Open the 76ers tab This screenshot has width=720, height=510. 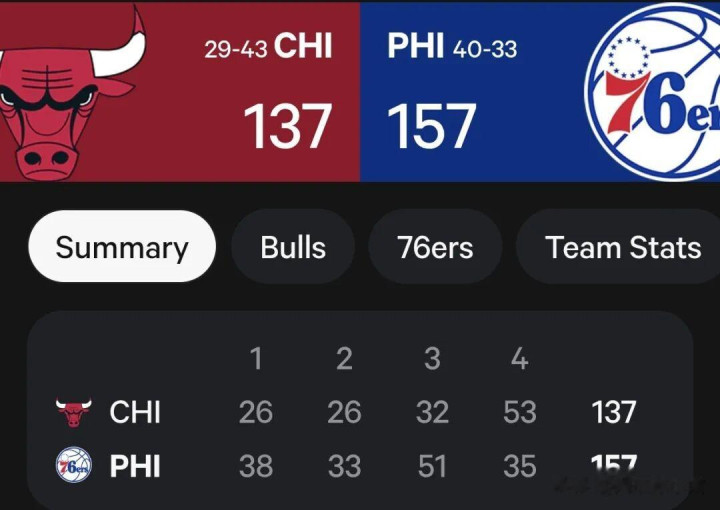435,247
